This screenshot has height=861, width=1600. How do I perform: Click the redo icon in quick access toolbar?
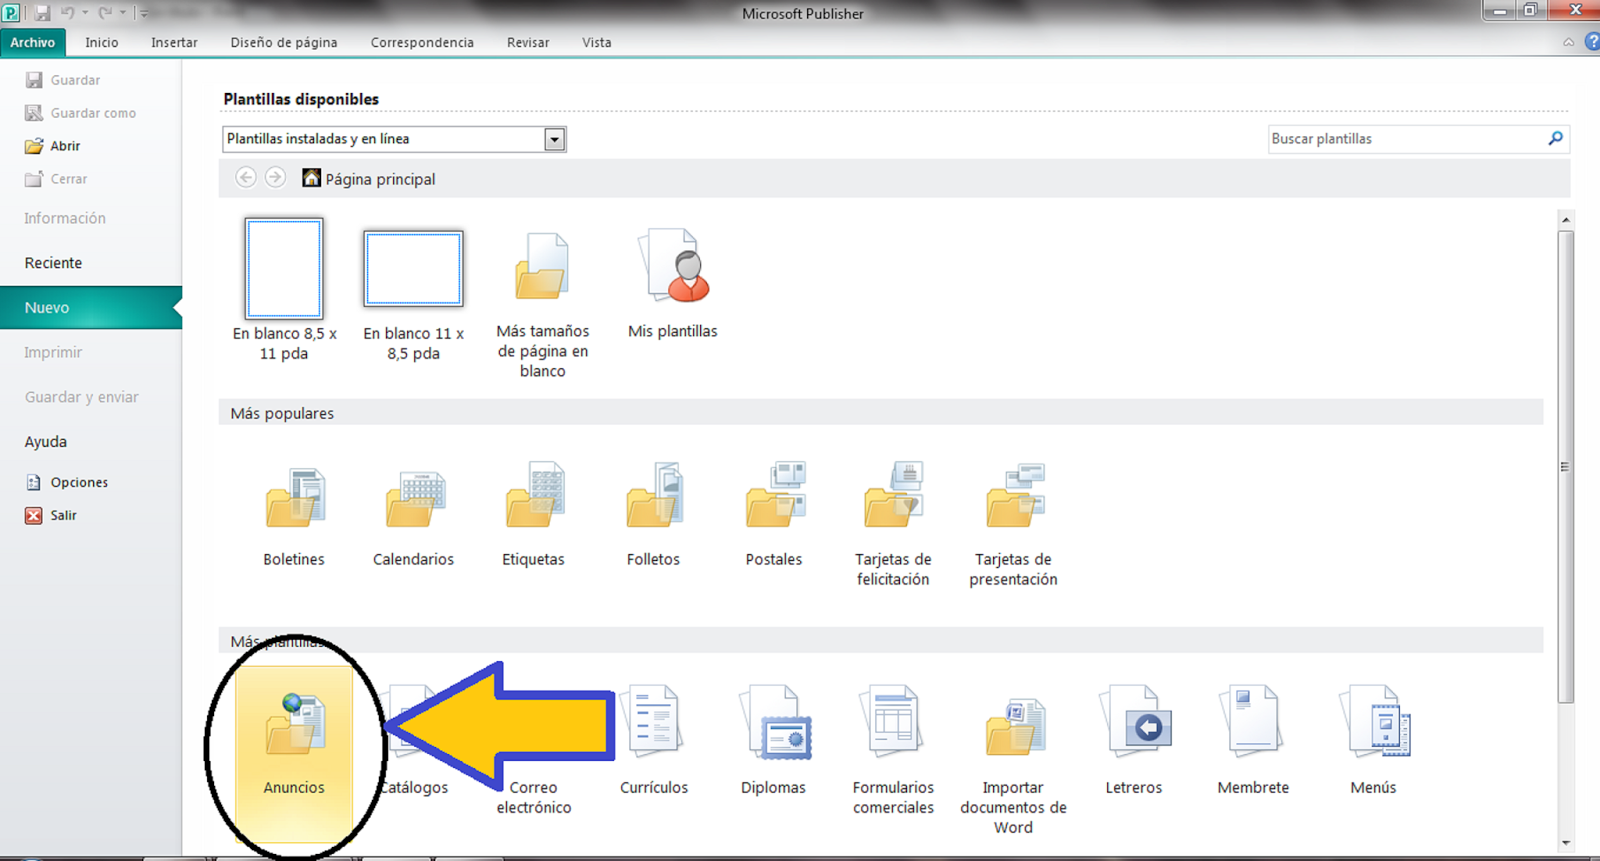tap(105, 13)
